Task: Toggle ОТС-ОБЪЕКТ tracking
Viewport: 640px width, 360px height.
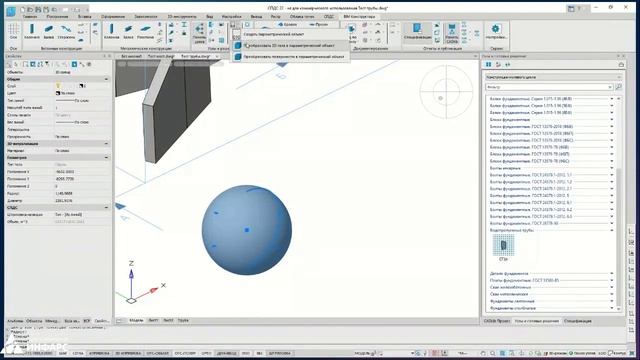Action: click(x=158, y=353)
